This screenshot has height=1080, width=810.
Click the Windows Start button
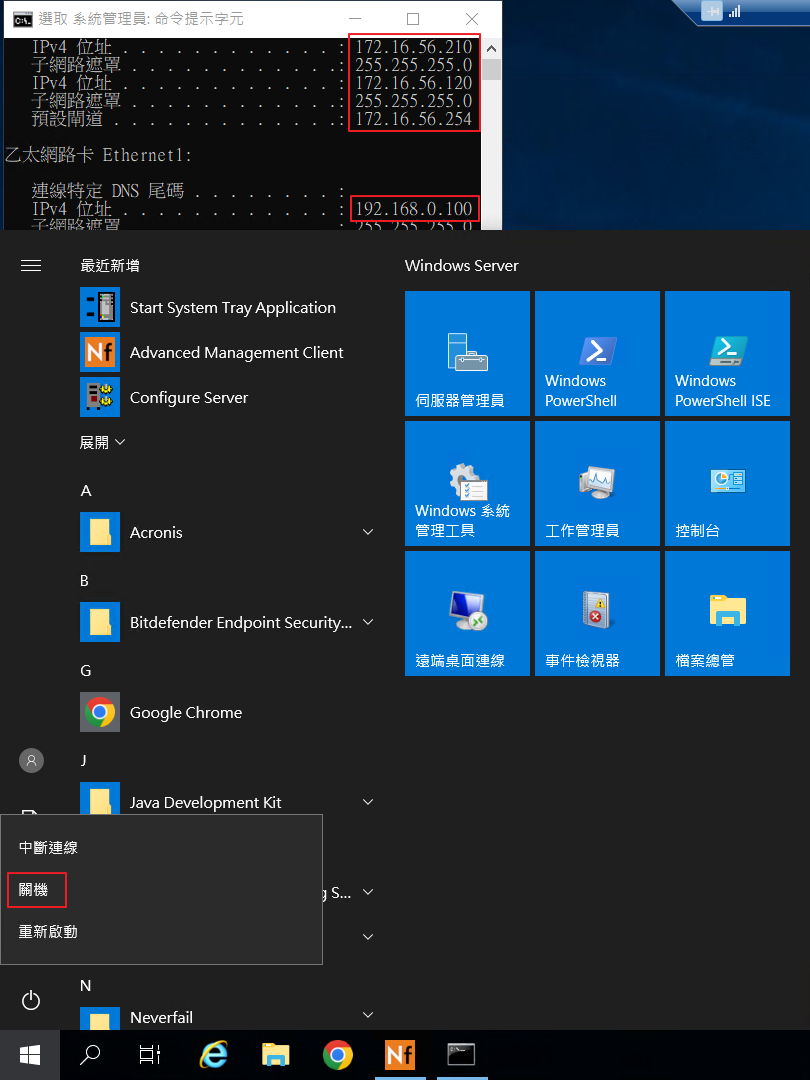point(30,1055)
